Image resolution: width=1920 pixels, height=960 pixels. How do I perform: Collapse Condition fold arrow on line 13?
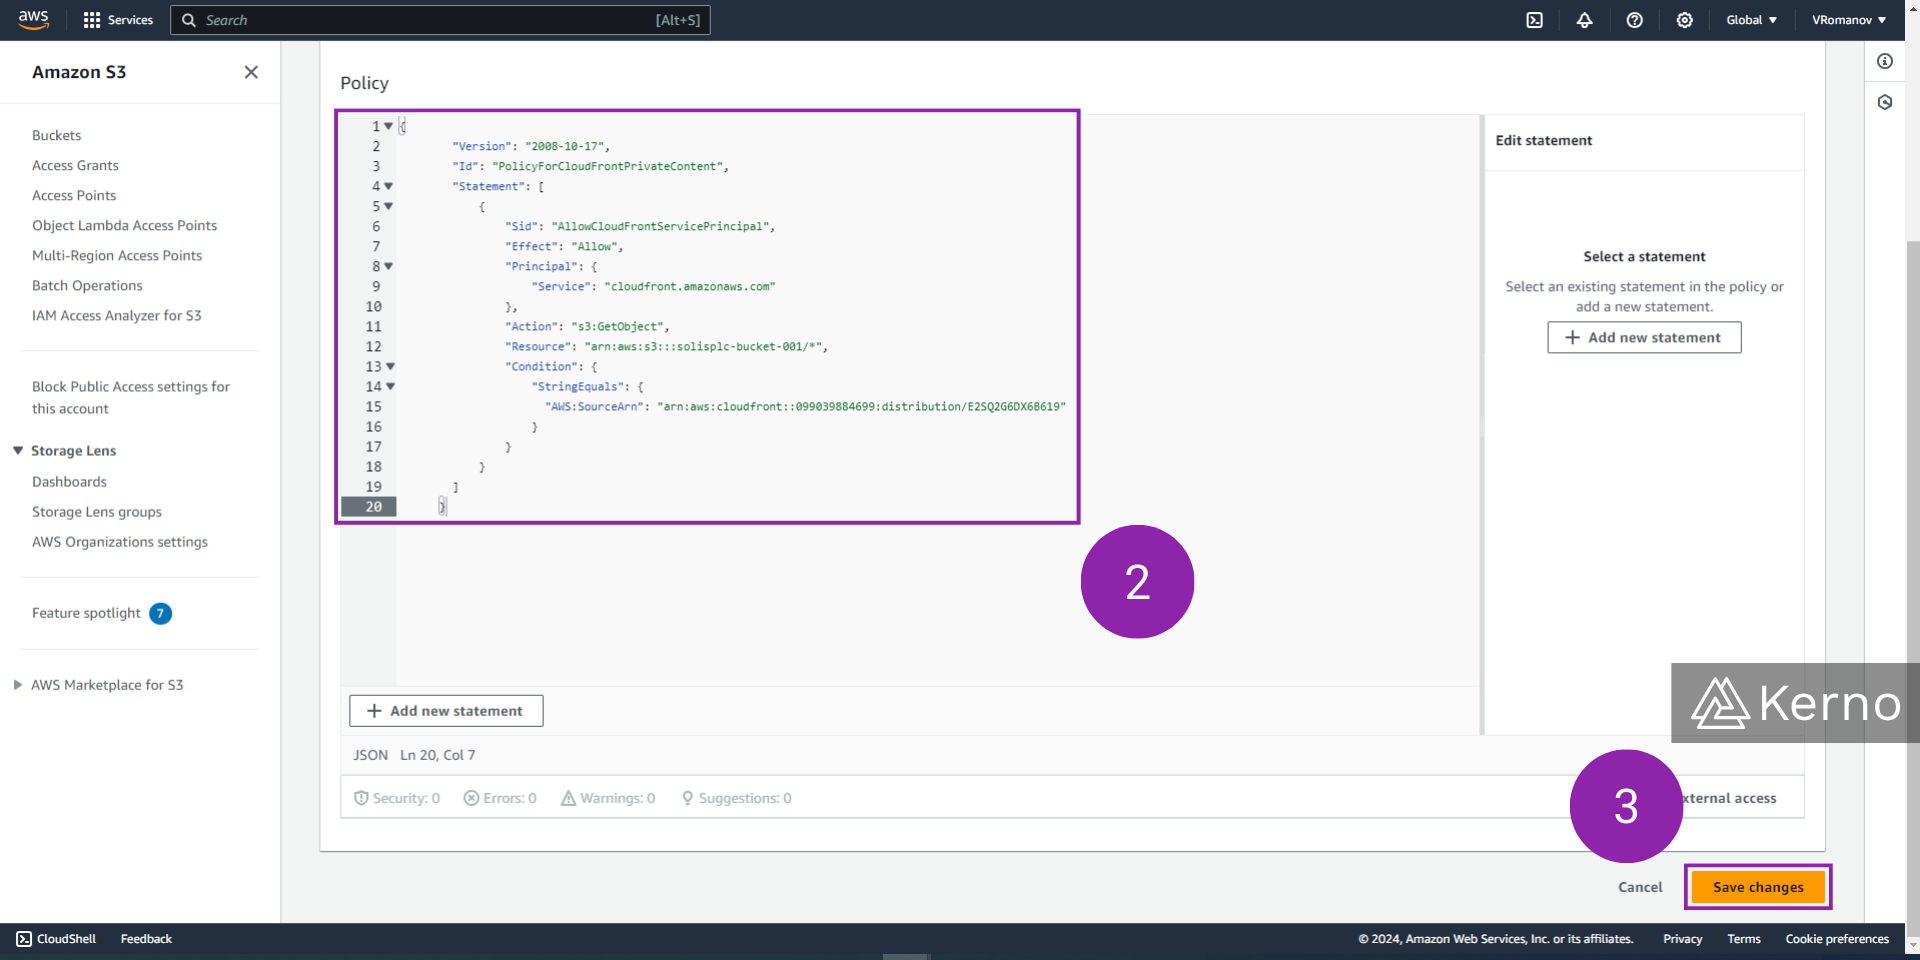coord(390,366)
